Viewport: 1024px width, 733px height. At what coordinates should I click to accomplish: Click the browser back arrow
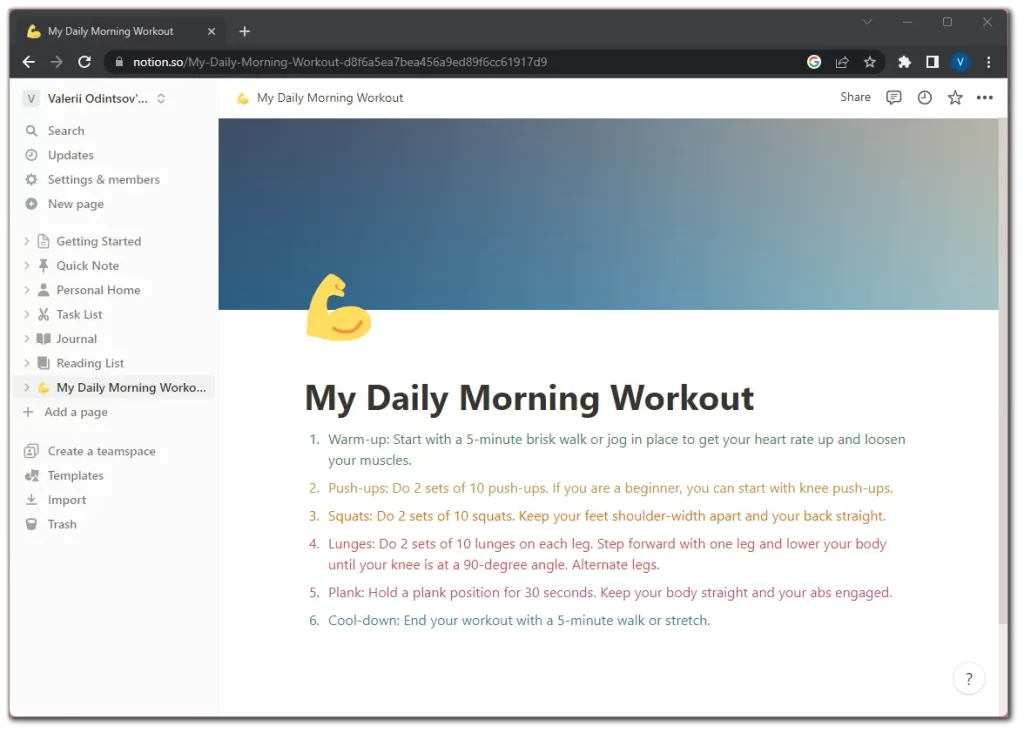click(x=29, y=62)
